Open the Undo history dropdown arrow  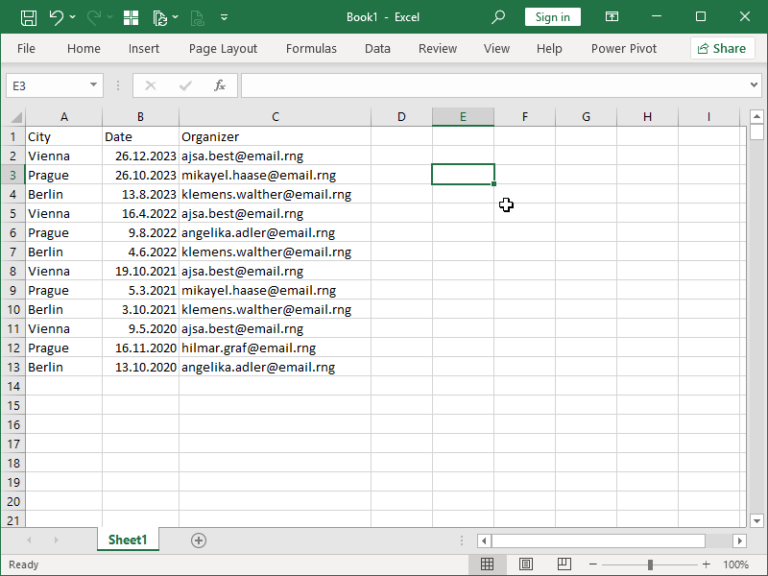pos(75,17)
